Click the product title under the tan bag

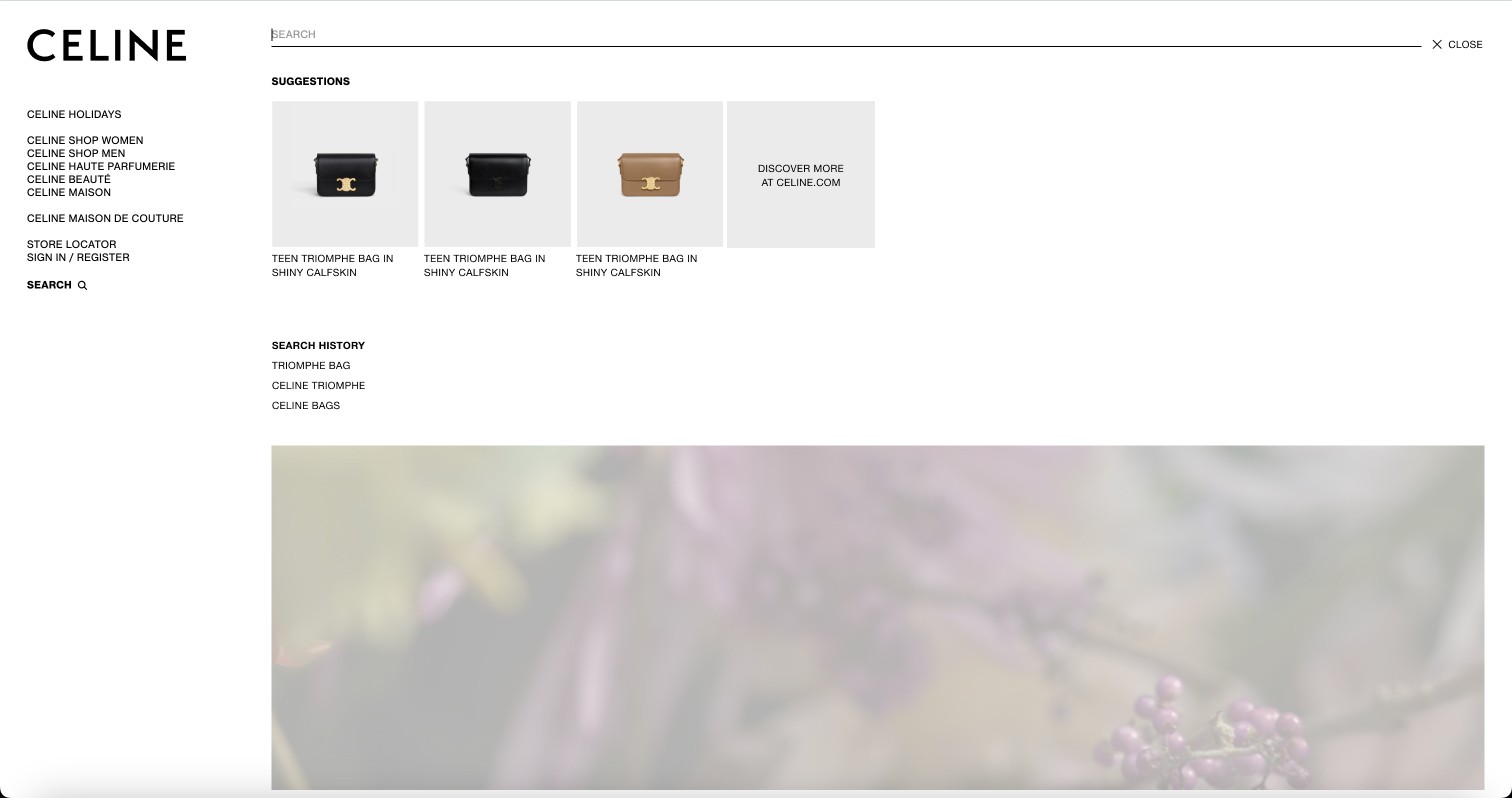(x=637, y=265)
